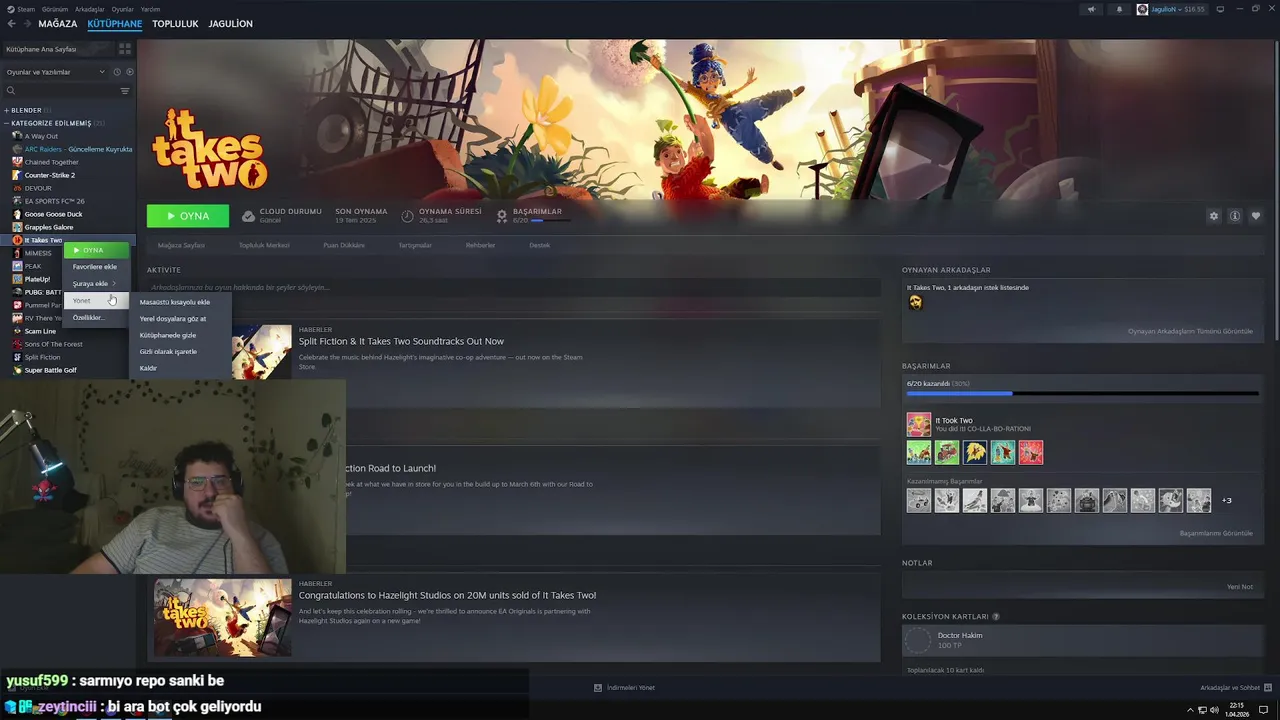Click Başarımlarımı Görüntüle link
This screenshot has height=720, width=1280.
1216,533
